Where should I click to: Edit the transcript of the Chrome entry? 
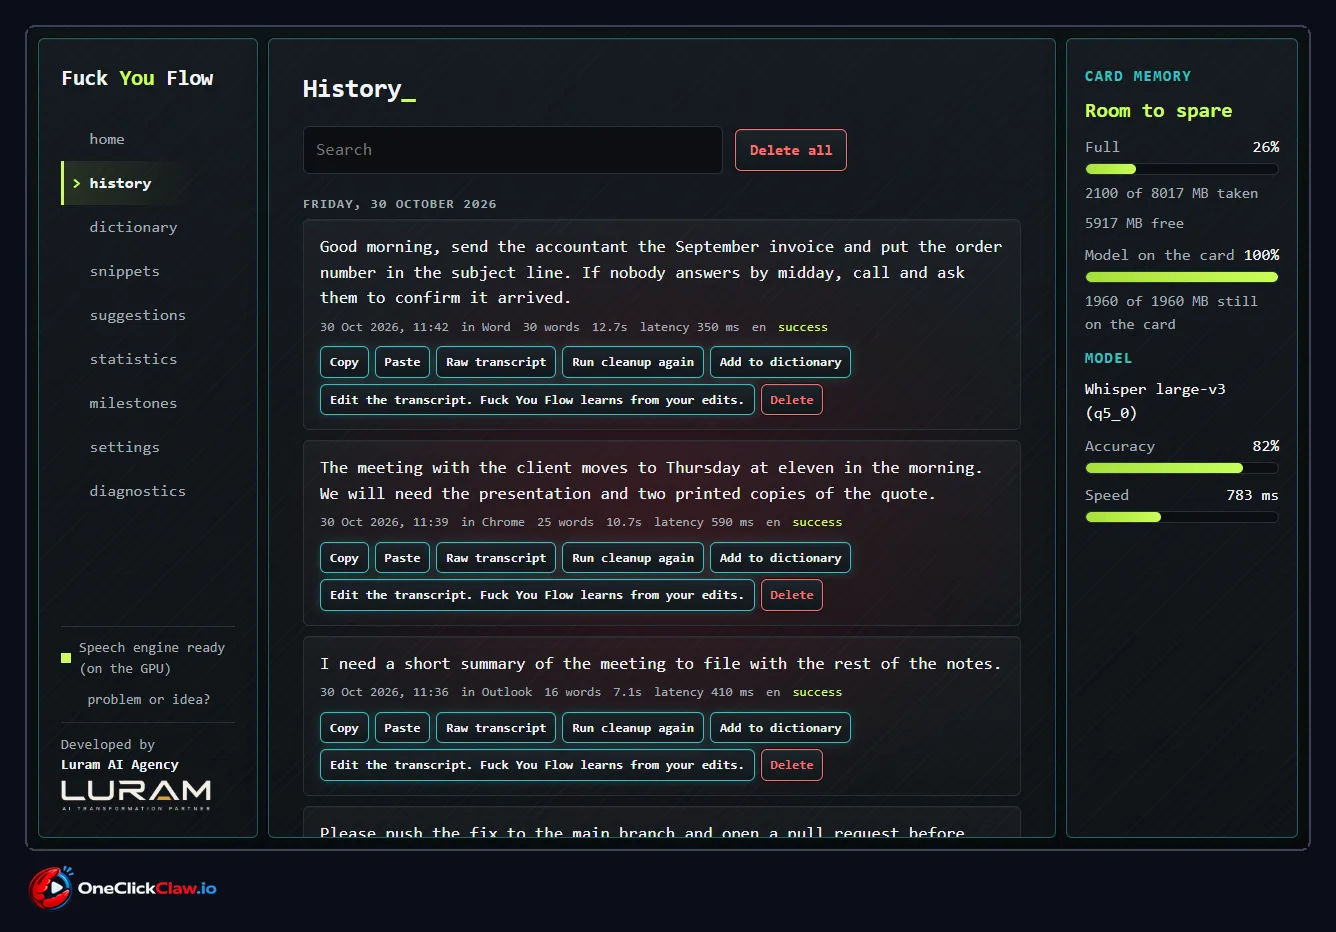coord(537,595)
